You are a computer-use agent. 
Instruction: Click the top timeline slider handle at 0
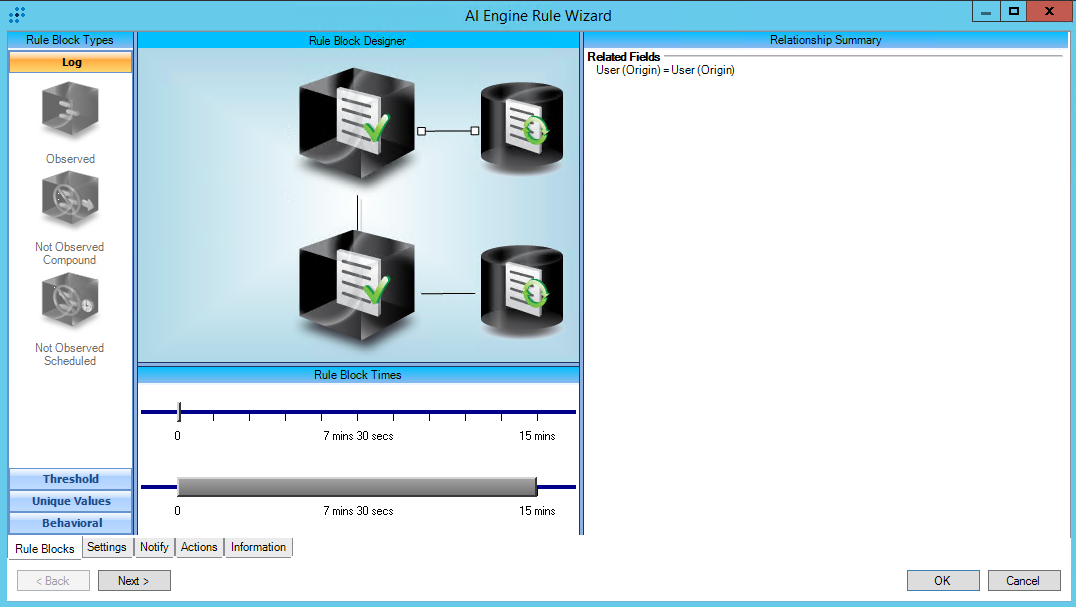[x=179, y=410]
